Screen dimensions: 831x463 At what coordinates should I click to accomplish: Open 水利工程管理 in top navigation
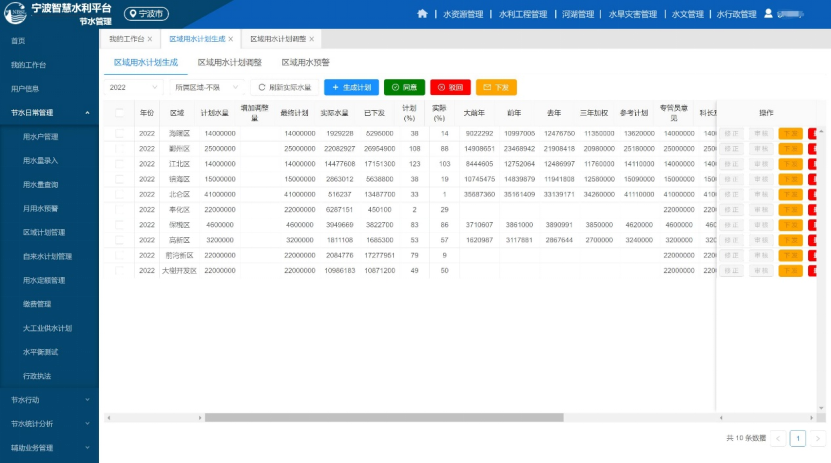click(523, 14)
